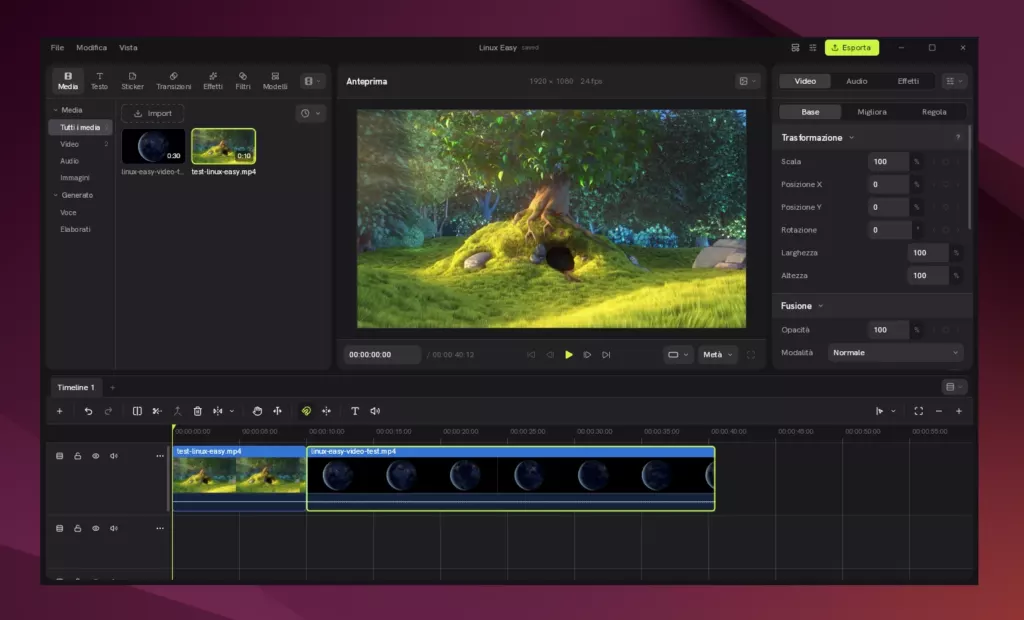Play the preview video

pyautogui.click(x=569, y=355)
